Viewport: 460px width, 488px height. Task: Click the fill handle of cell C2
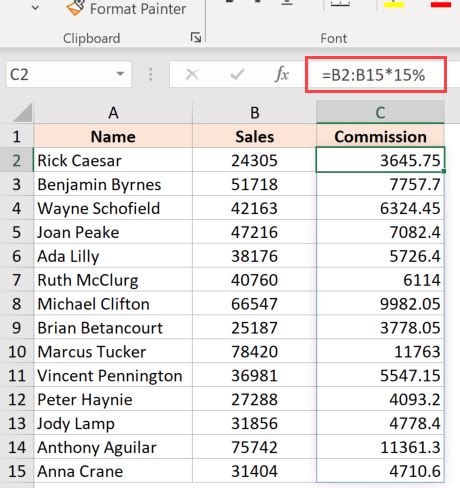[444, 172]
